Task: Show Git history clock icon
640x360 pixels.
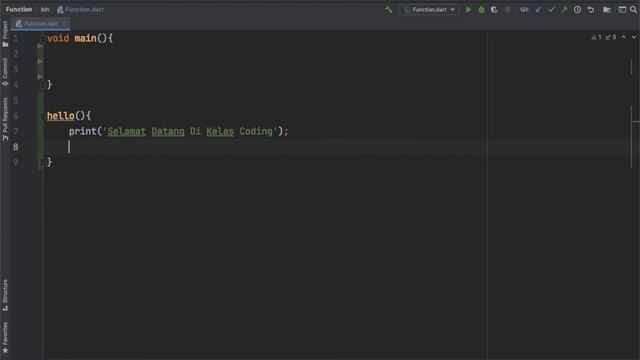Action: [x=577, y=9]
